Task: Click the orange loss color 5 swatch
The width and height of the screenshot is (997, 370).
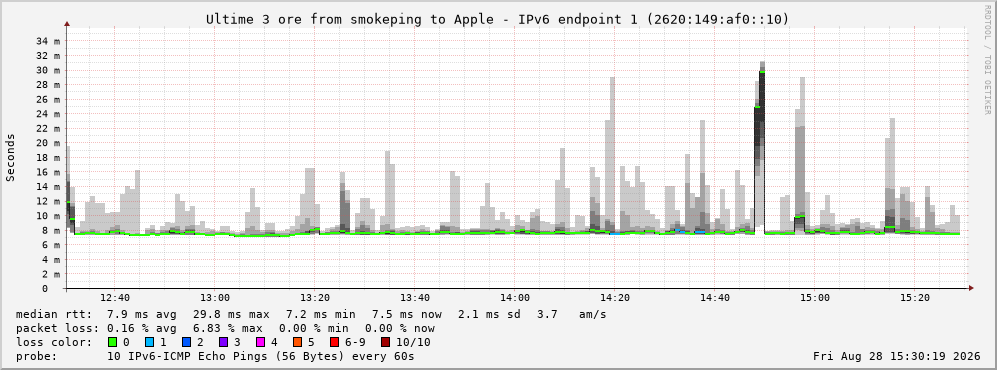Action: [x=297, y=342]
